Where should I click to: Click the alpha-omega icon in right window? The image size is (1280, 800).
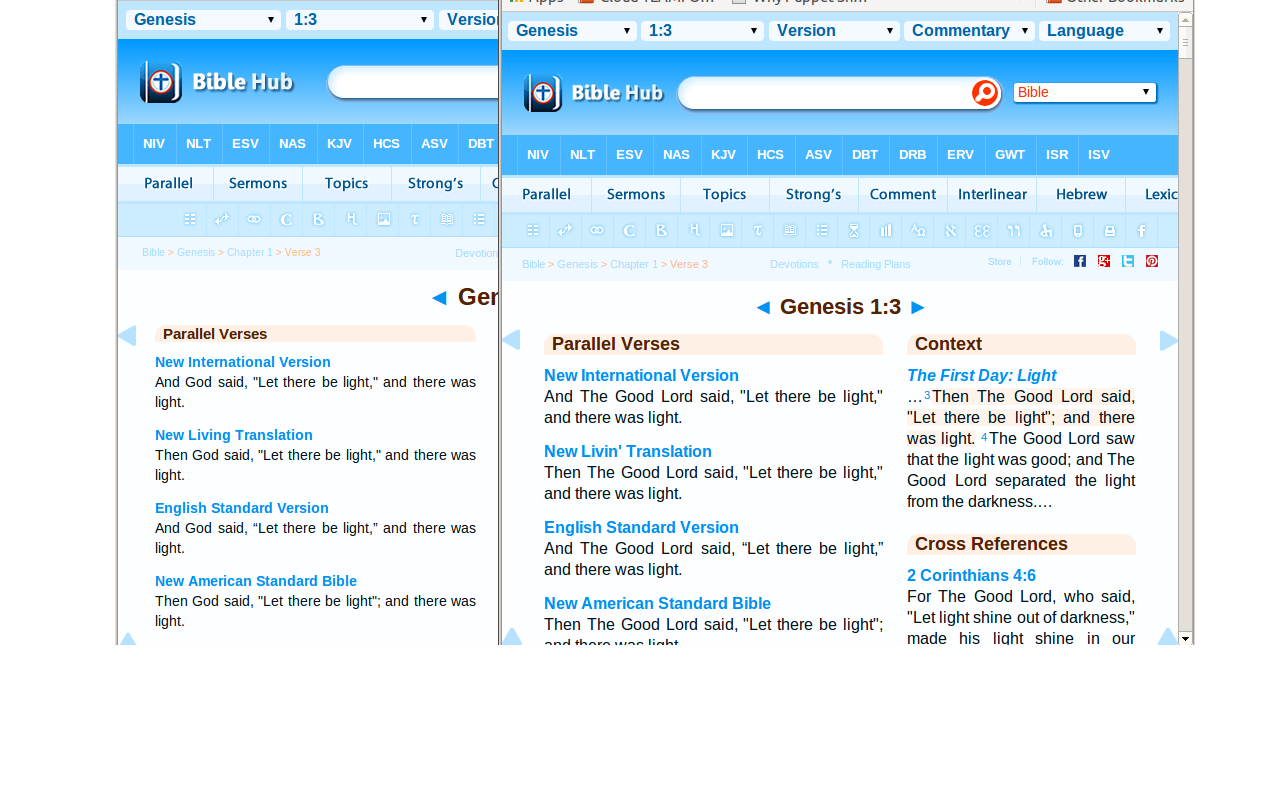tap(917, 231)
